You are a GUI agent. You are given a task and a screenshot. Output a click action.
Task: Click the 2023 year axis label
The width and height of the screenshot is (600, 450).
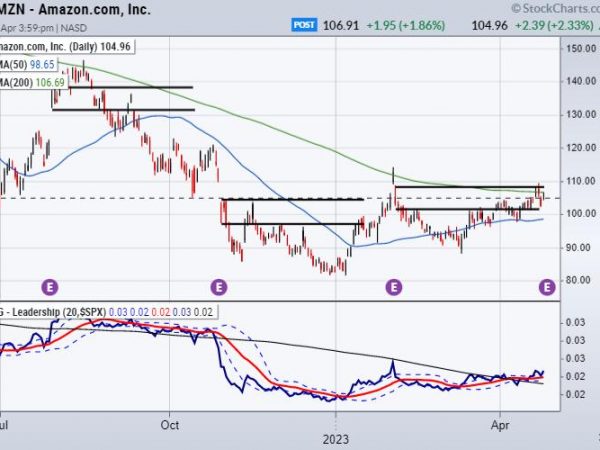(336, 440)
